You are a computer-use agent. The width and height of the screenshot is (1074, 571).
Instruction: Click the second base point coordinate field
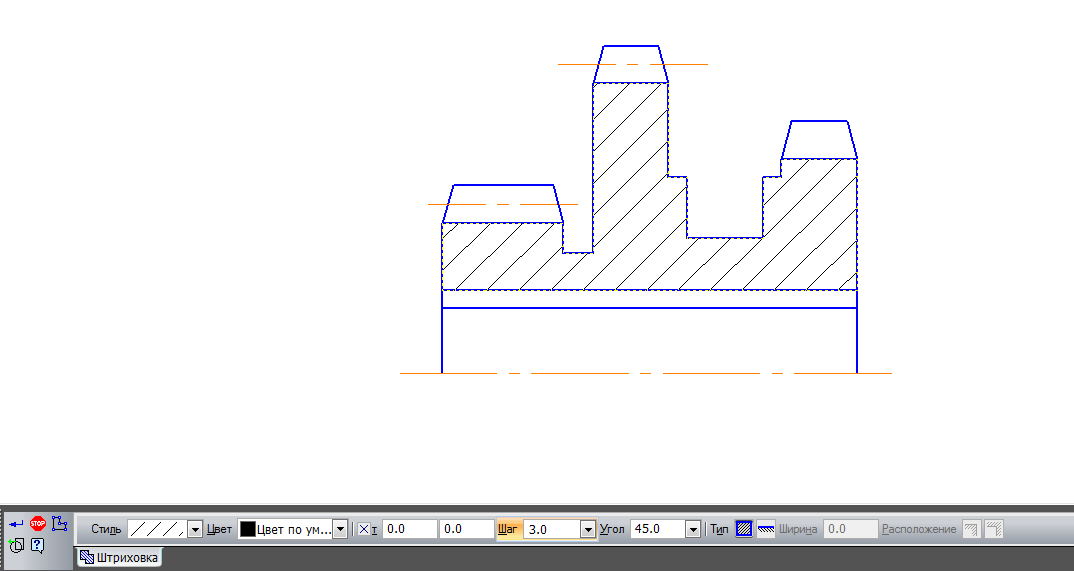[x=466, y=529]
